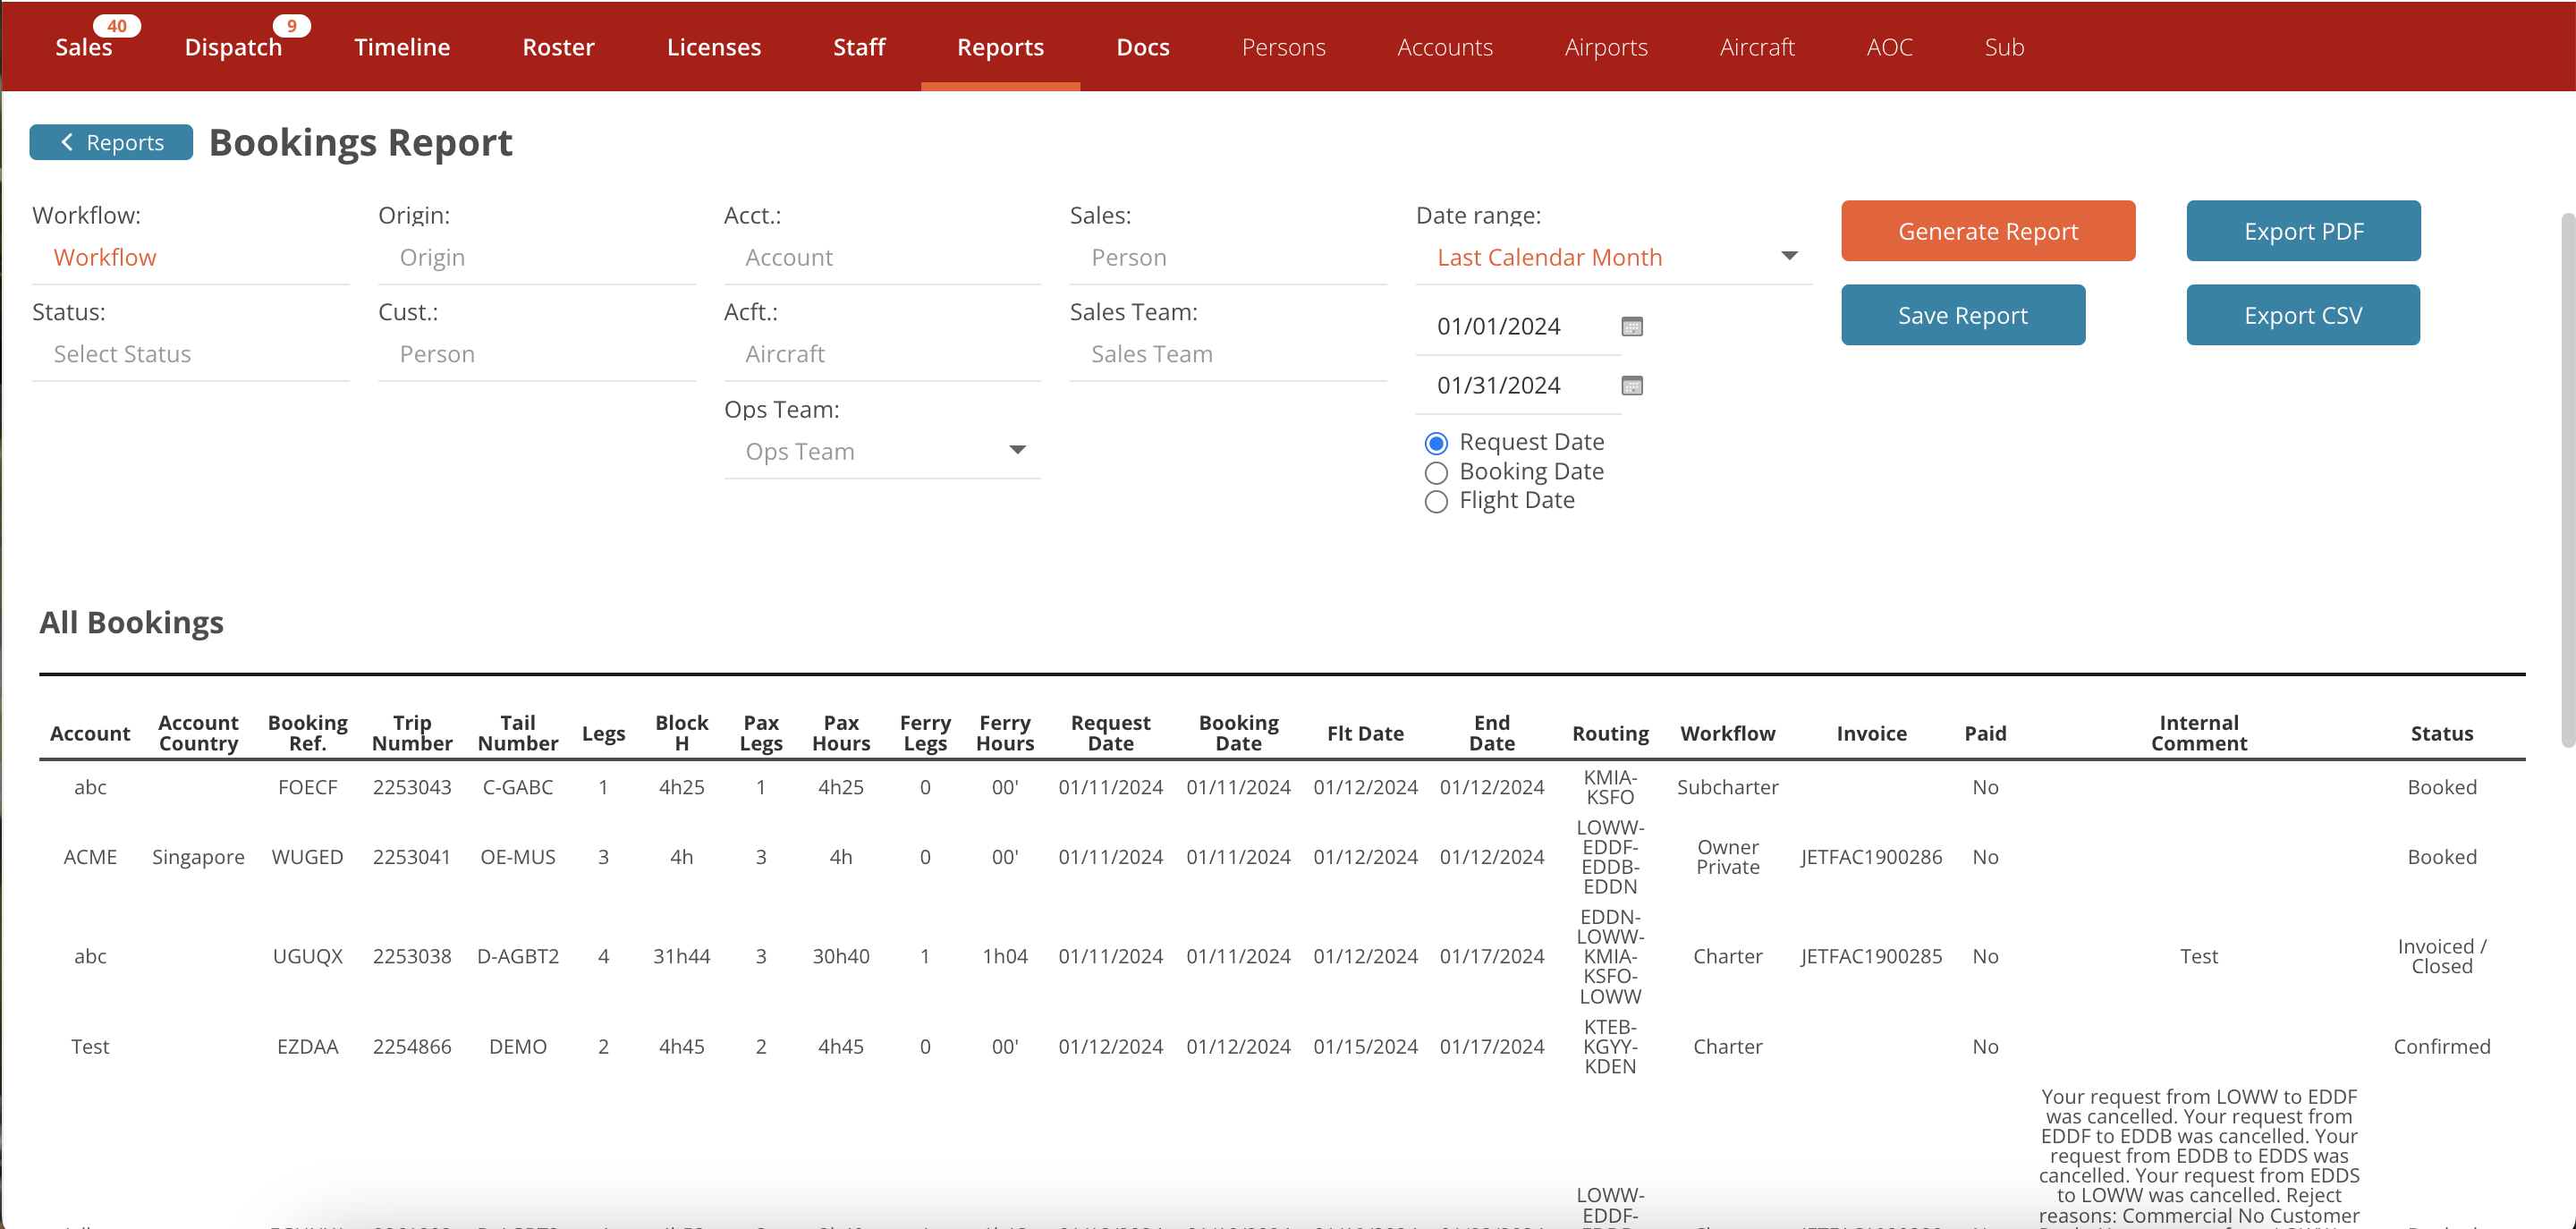The height and width of the screenshot is (1229, 2576).
Task: Open the Sales tab
Action: click(84, 47)
